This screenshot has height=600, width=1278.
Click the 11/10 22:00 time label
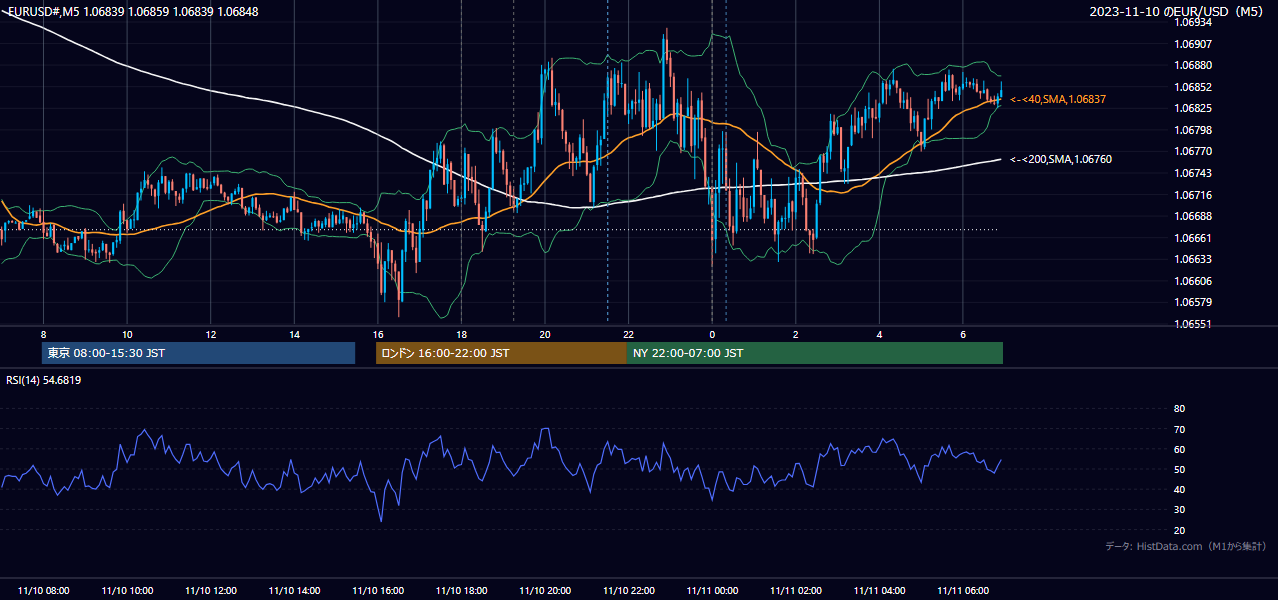[x=628, y=591]
